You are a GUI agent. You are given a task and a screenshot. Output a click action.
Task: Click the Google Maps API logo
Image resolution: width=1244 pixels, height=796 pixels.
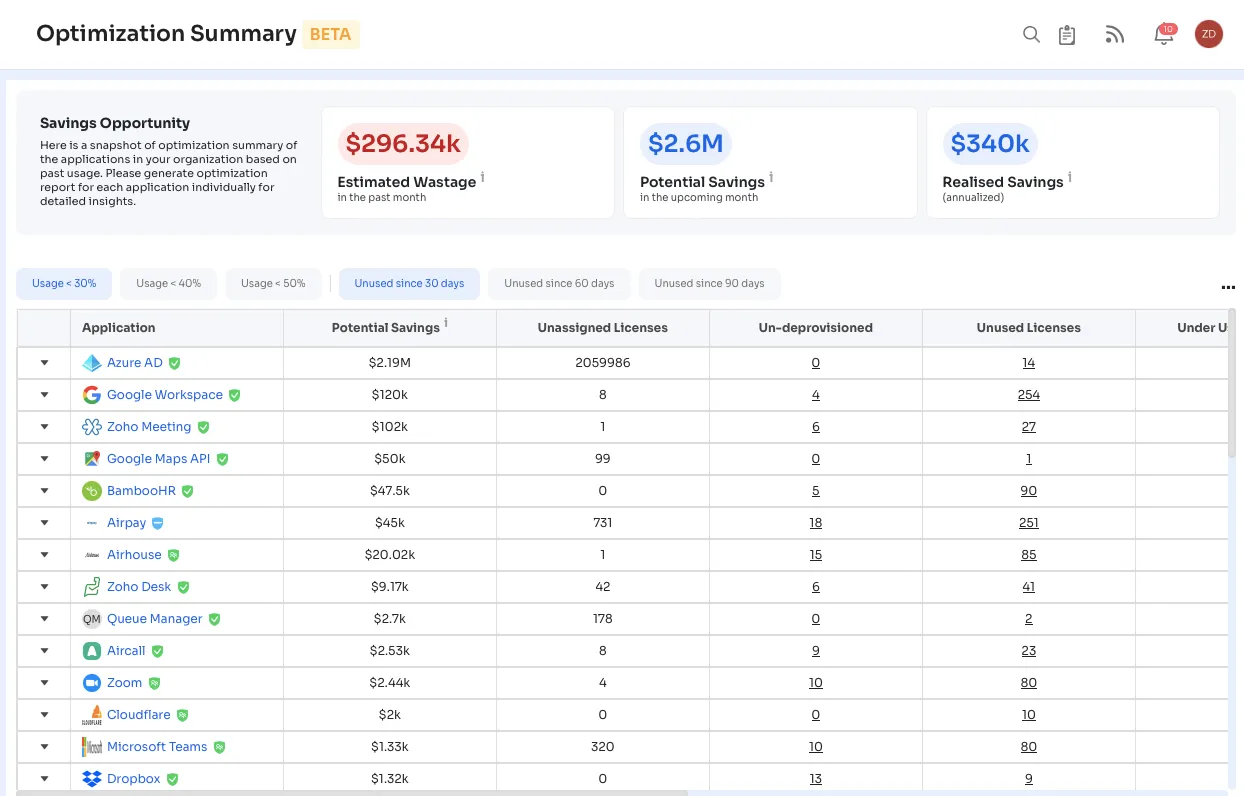[92, 459]
